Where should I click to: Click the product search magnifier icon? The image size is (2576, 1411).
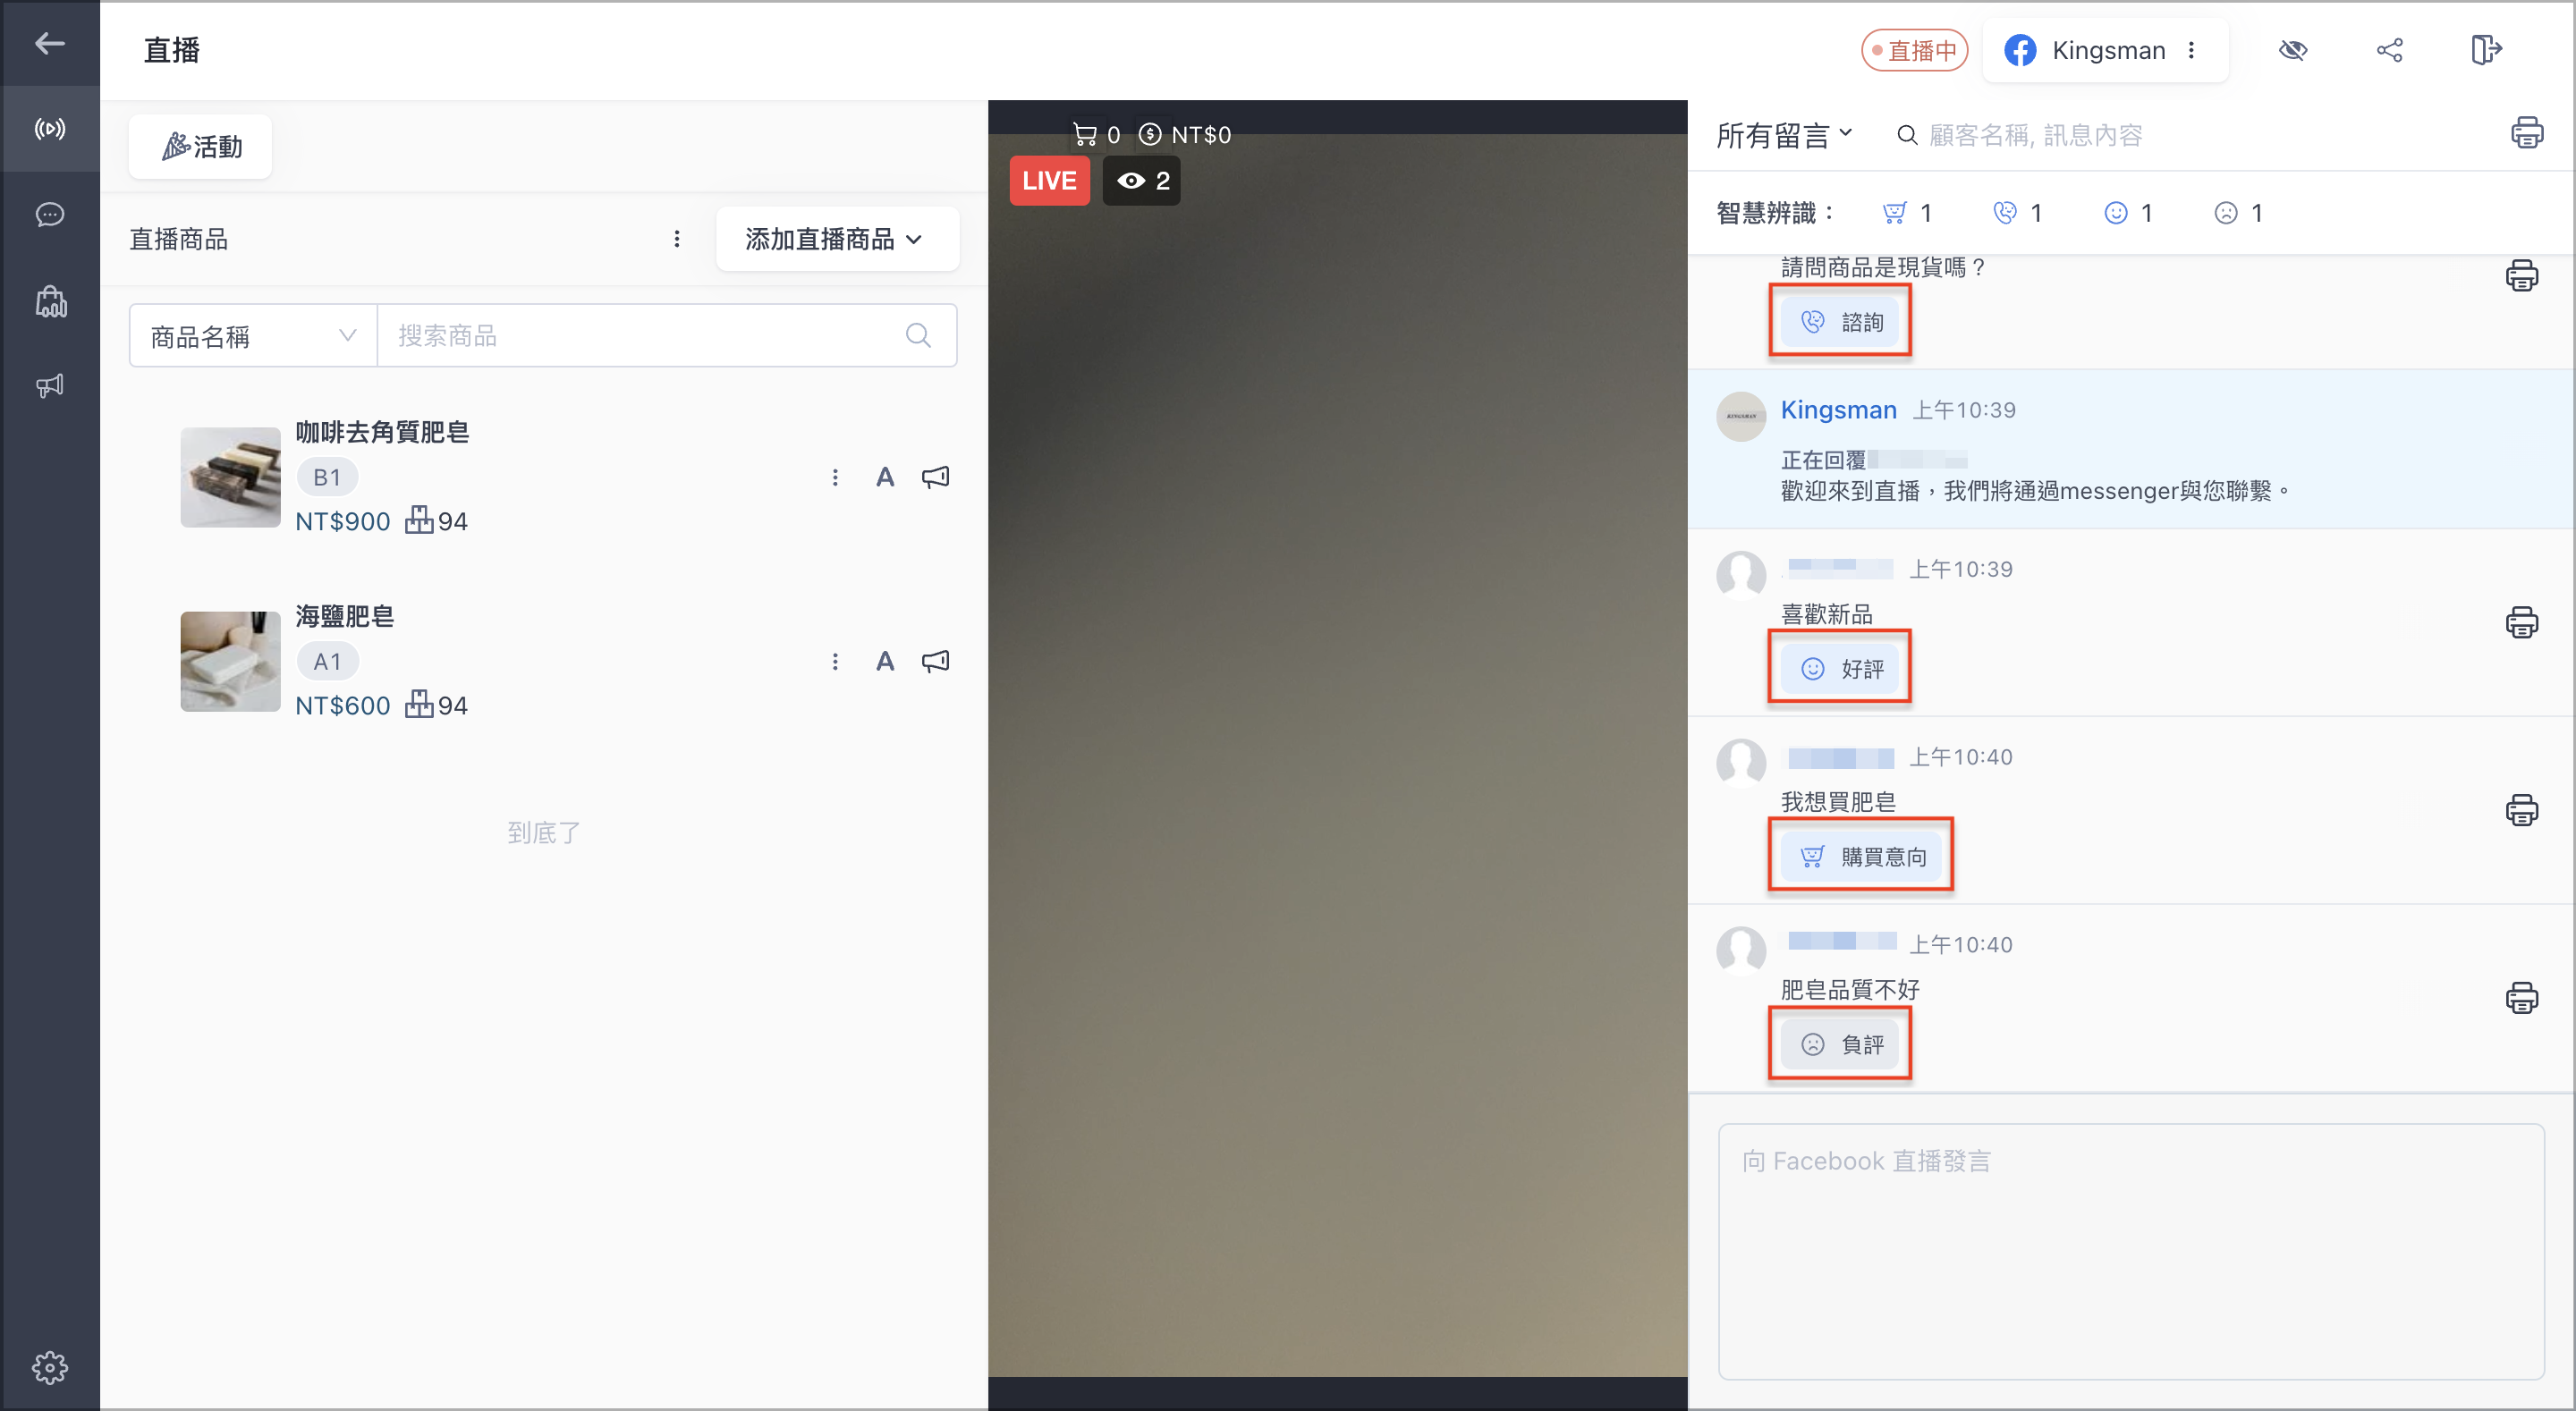tap(918, 335)
